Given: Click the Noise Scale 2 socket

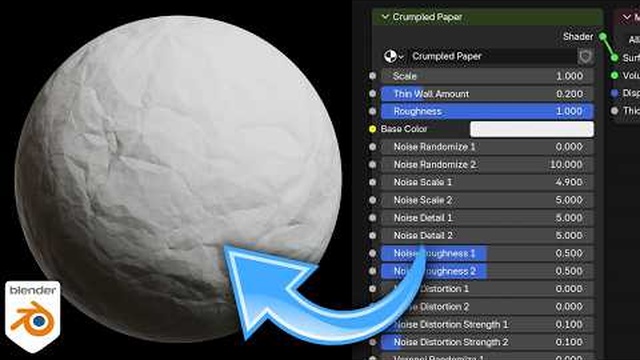Looking at the screenshot, I should [372, 200].
